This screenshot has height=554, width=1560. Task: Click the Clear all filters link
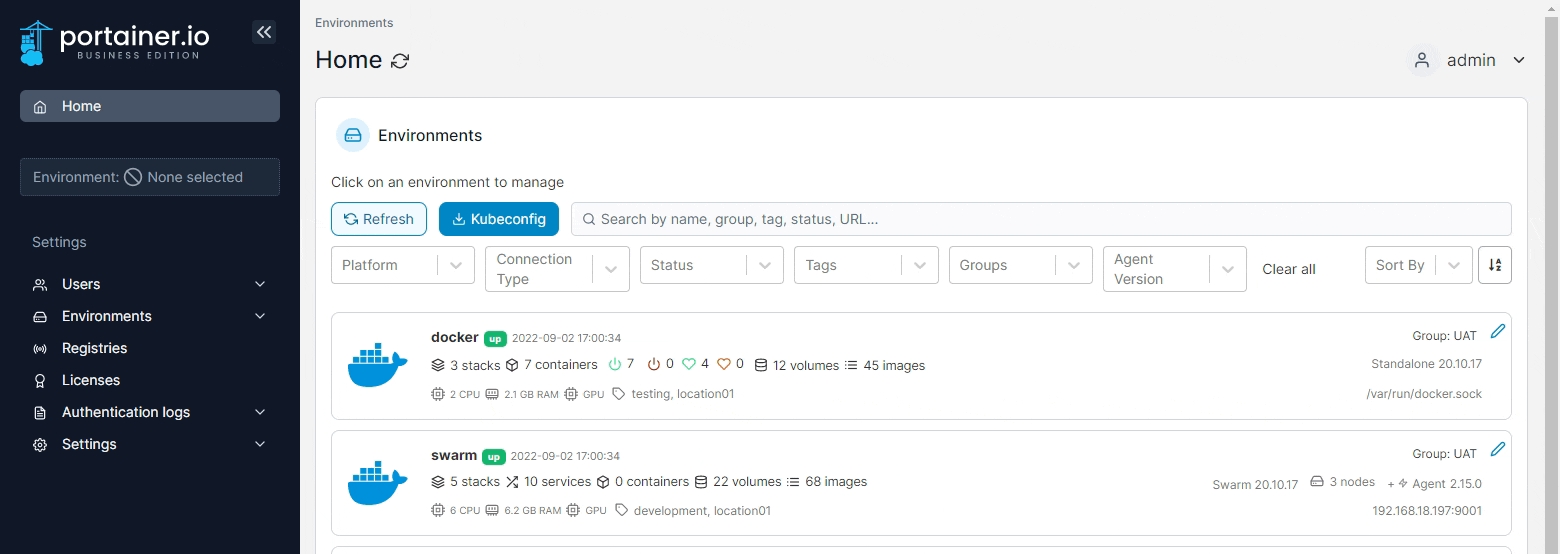[1288, 269]
